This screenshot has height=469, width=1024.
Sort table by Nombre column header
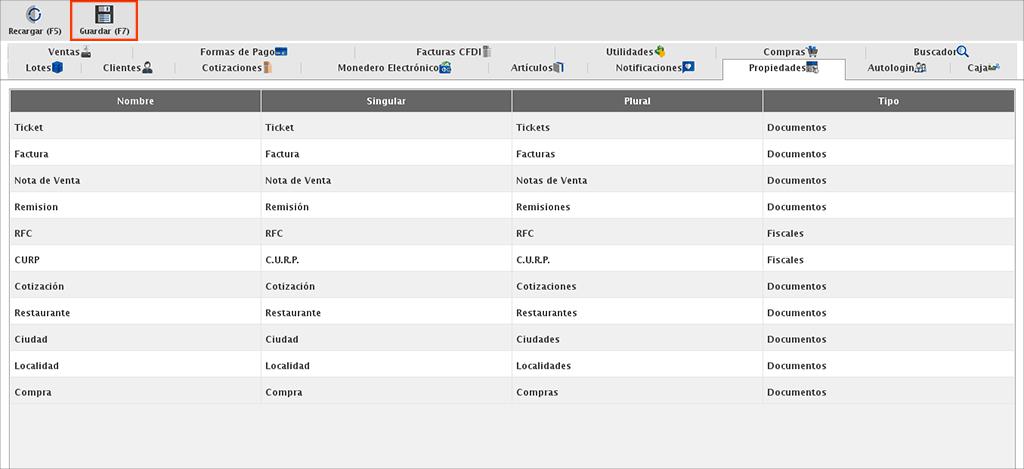[135, 101]
